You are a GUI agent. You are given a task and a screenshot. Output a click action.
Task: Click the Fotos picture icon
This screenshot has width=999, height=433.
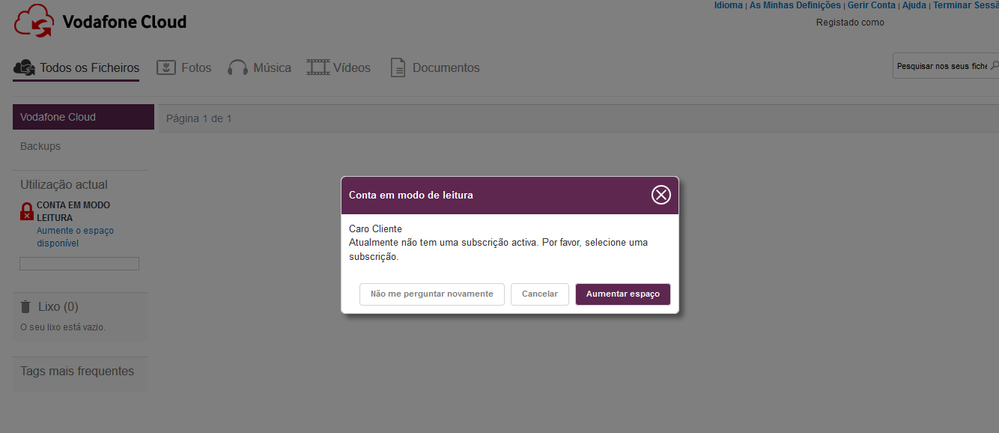tap(166, 67)
